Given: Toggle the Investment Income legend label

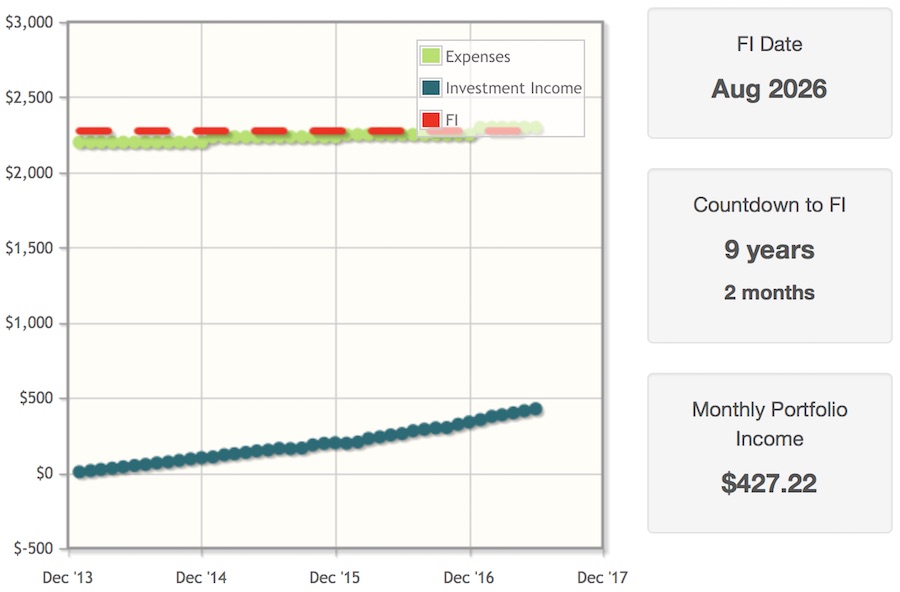Looking at the screenshot, I should [513, 88].
